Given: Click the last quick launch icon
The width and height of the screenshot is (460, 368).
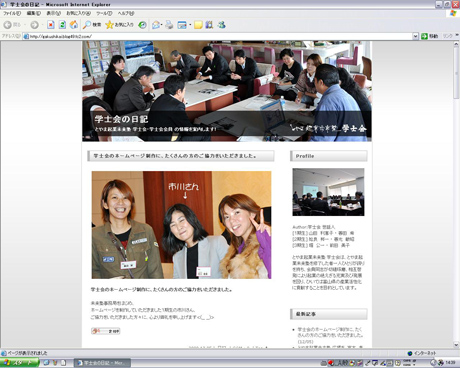Looking at the screenshot, I should coord(63,363).
